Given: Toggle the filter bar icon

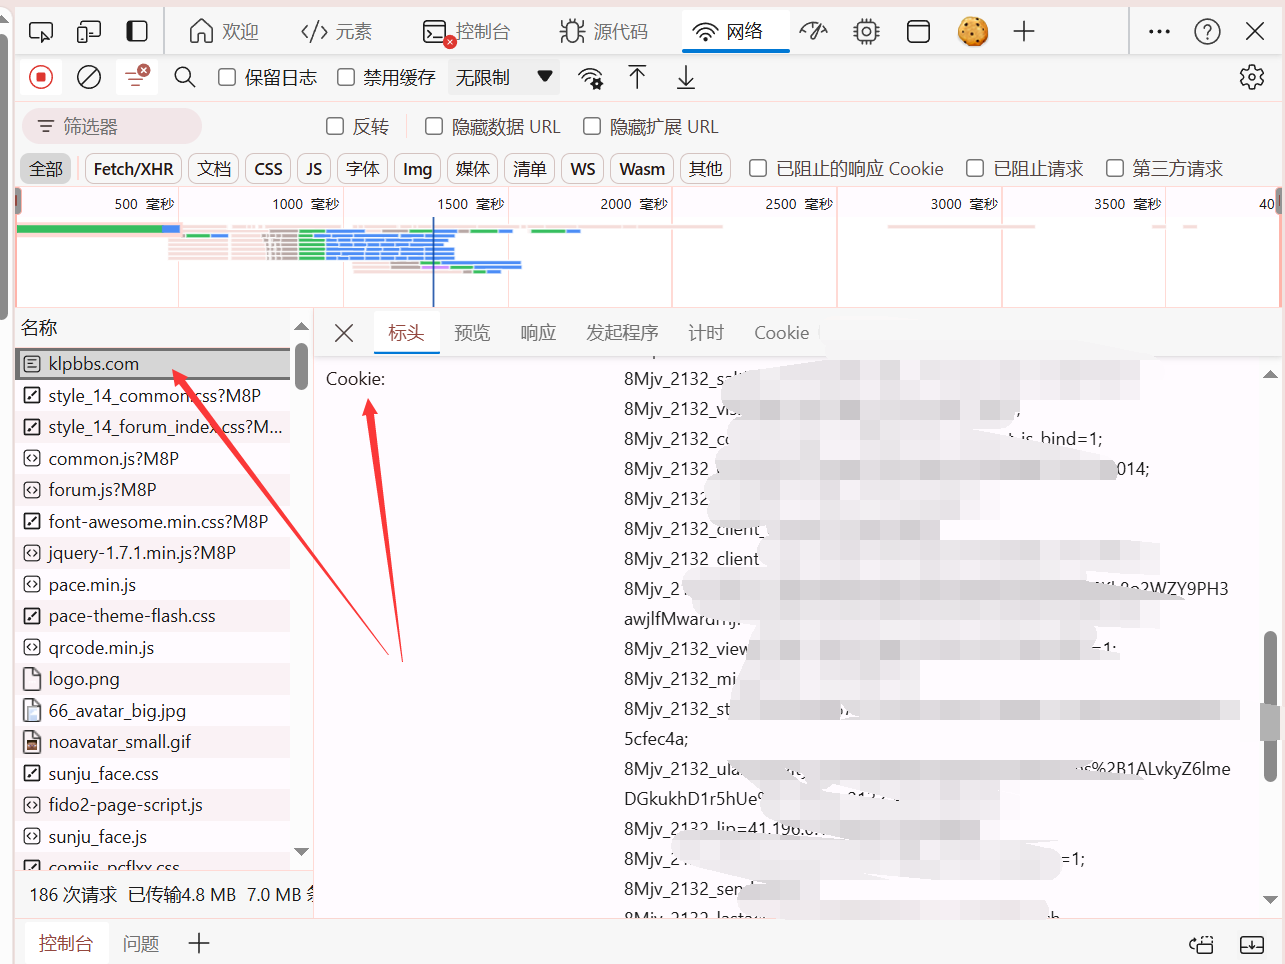Looking at the screenshot, I should pyautogui.click(x=135, y=77).
